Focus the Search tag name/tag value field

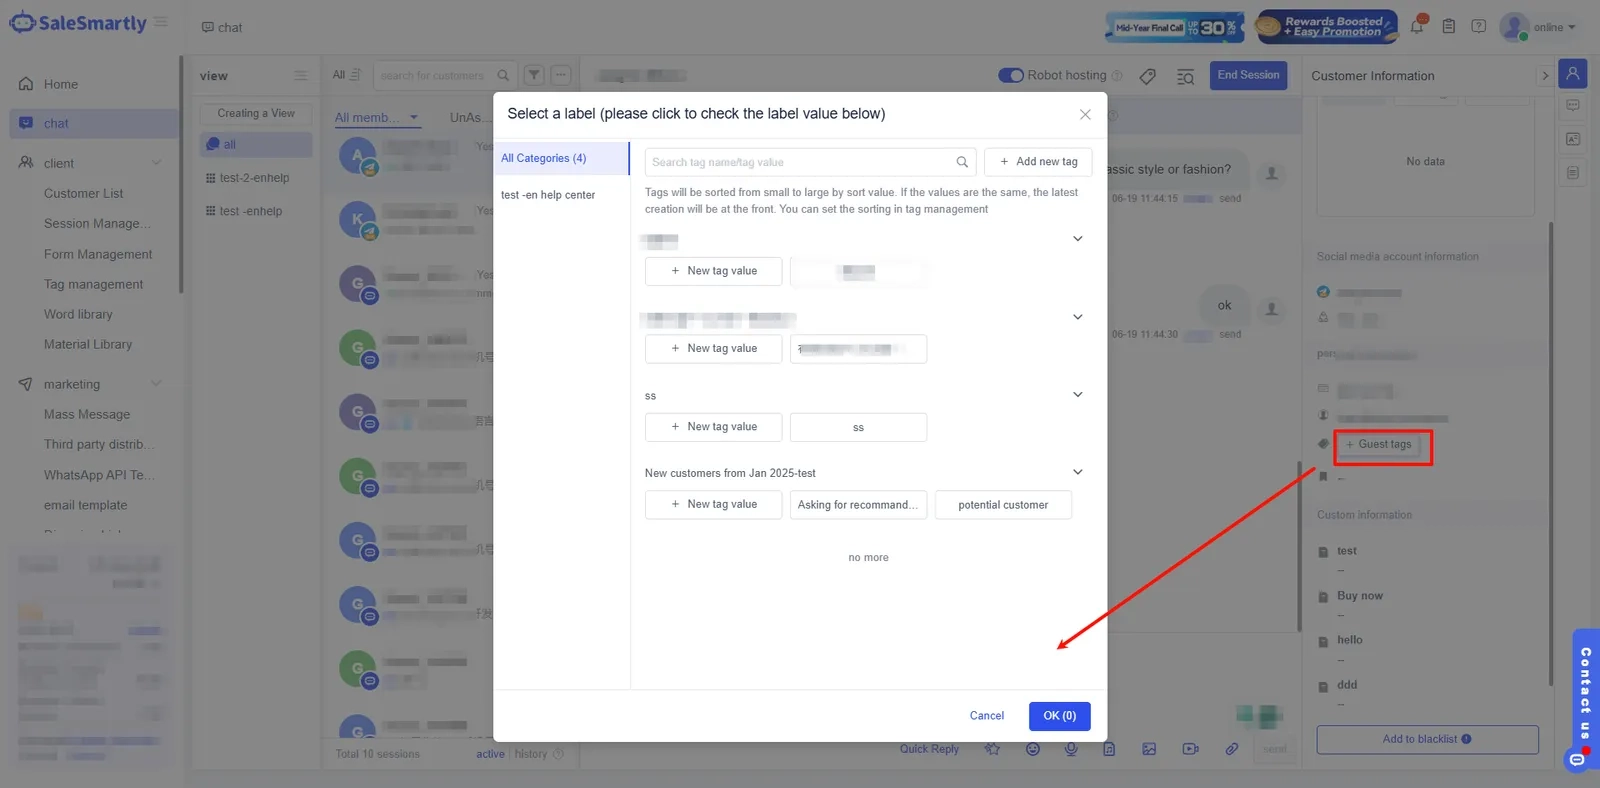click(x=810, y=162)
